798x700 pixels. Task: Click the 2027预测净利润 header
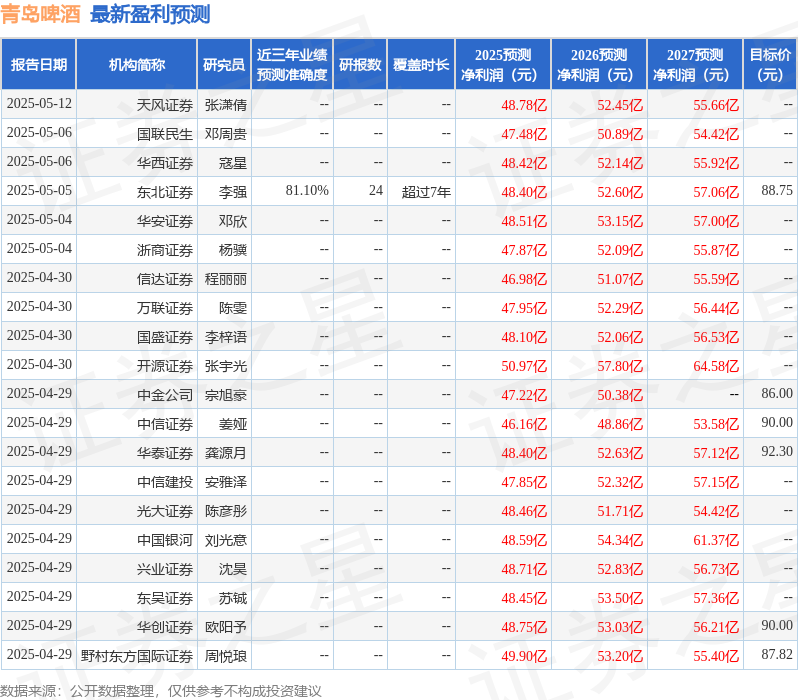coord(695,65)
